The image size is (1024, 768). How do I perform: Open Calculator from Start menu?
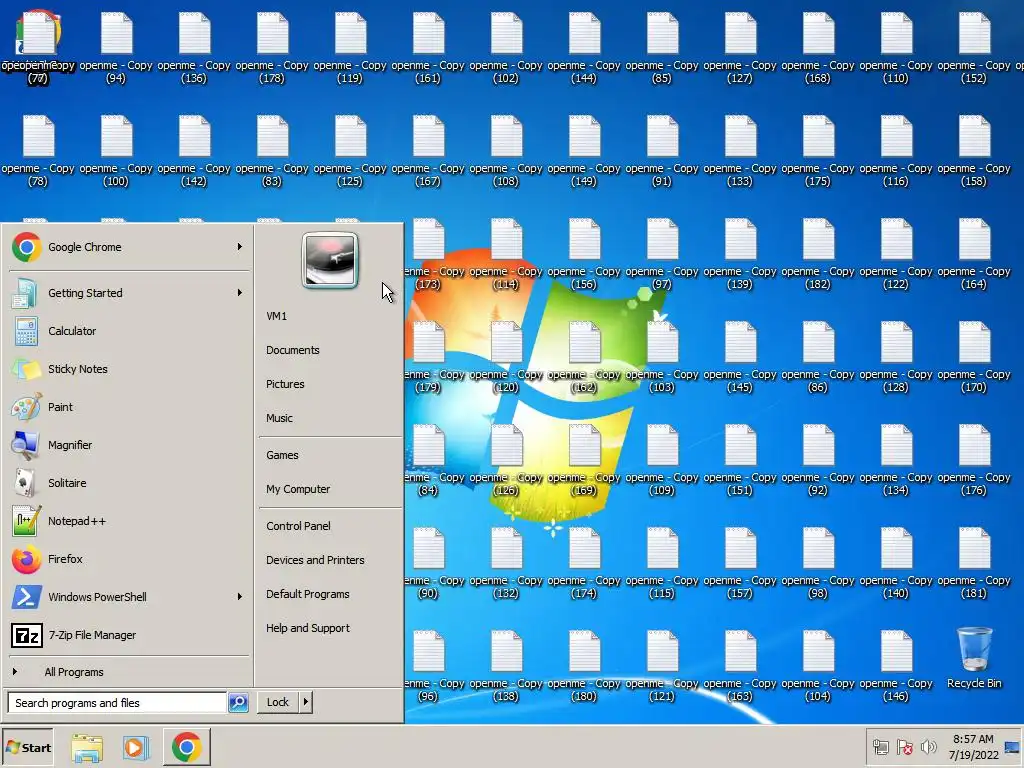129,331
